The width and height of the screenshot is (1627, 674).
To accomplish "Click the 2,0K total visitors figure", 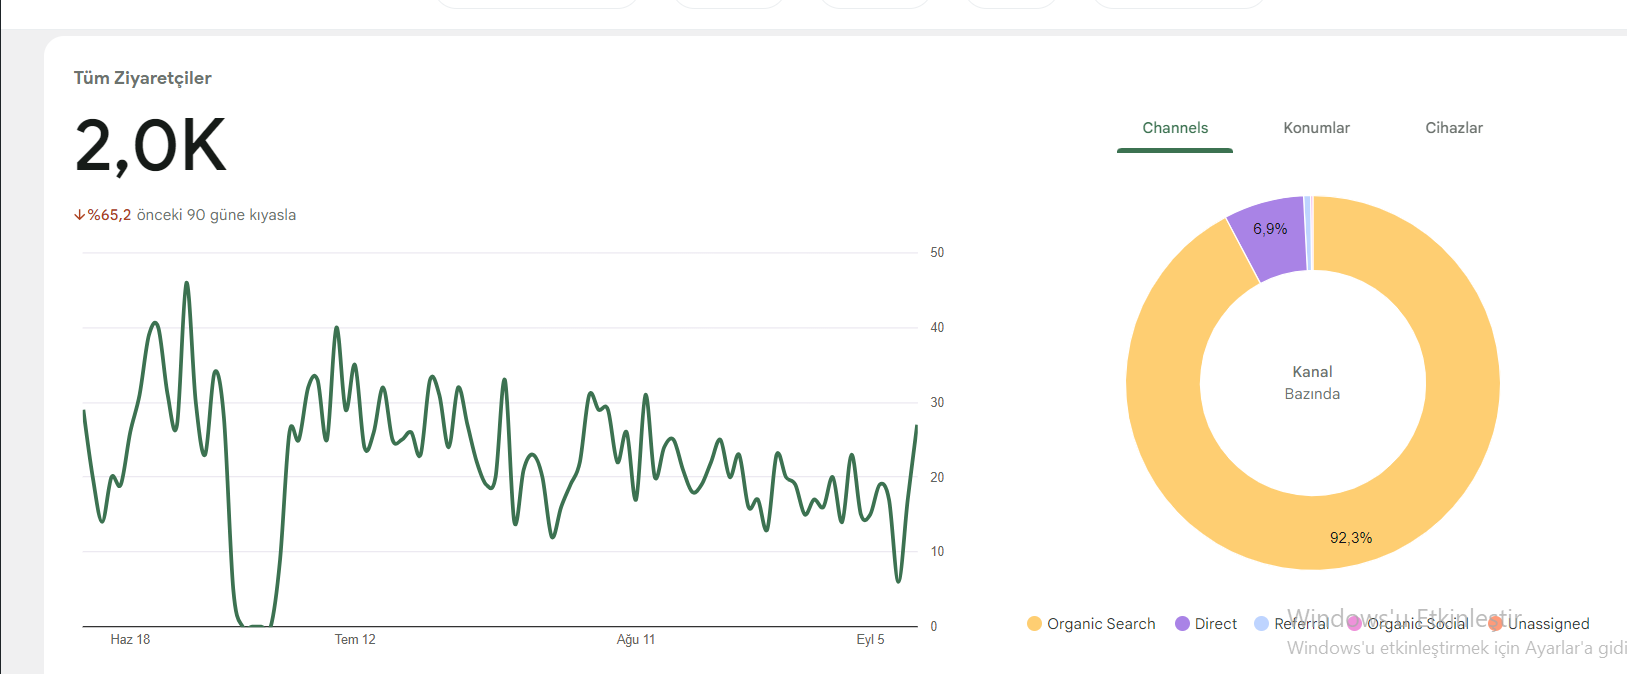I will [151, 146].
